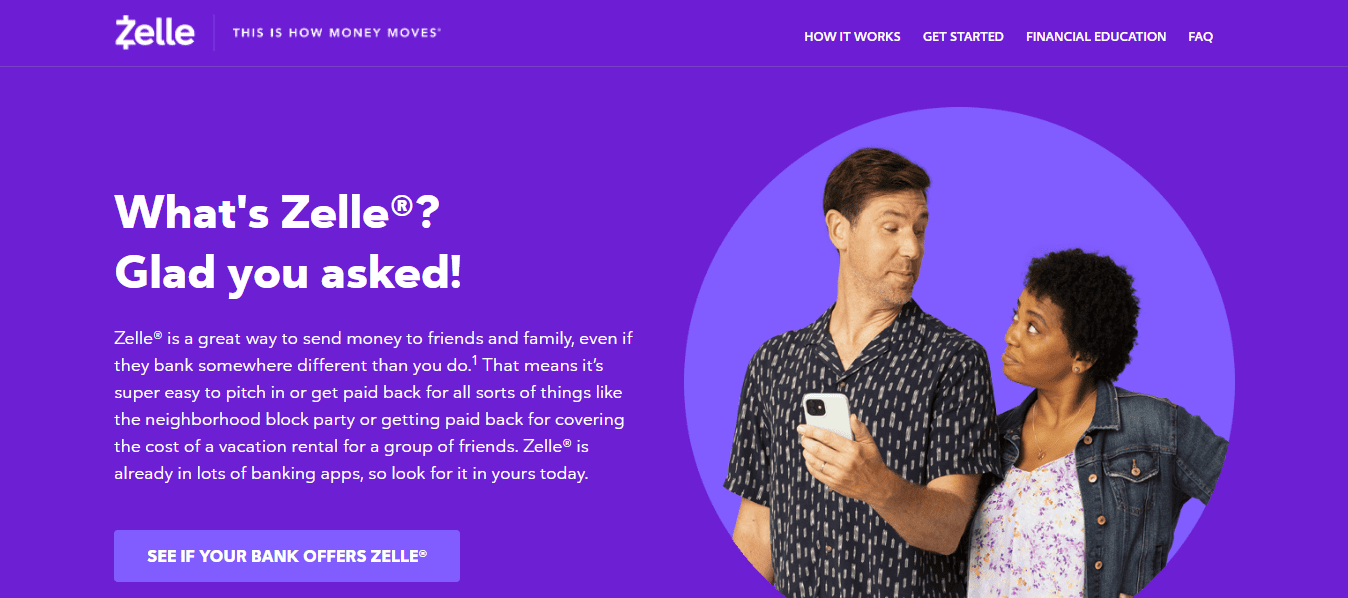Viewport: 1348px width, 598px height.
Task: Click the Zelle logo in the header
Action: [x=154, y=32]
